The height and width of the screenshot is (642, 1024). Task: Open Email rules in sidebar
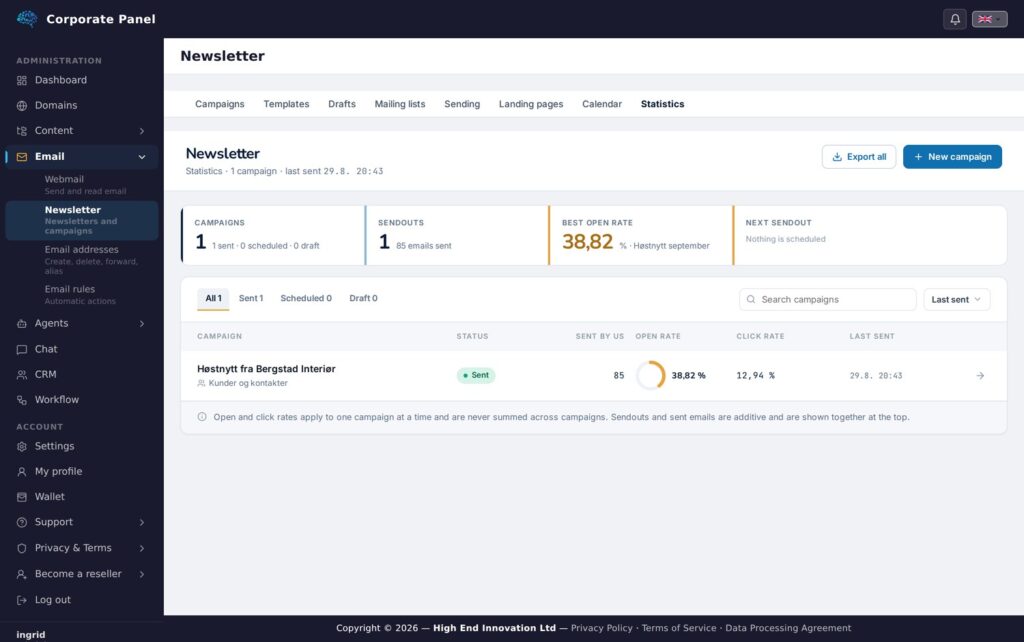[x=82, y=294]
